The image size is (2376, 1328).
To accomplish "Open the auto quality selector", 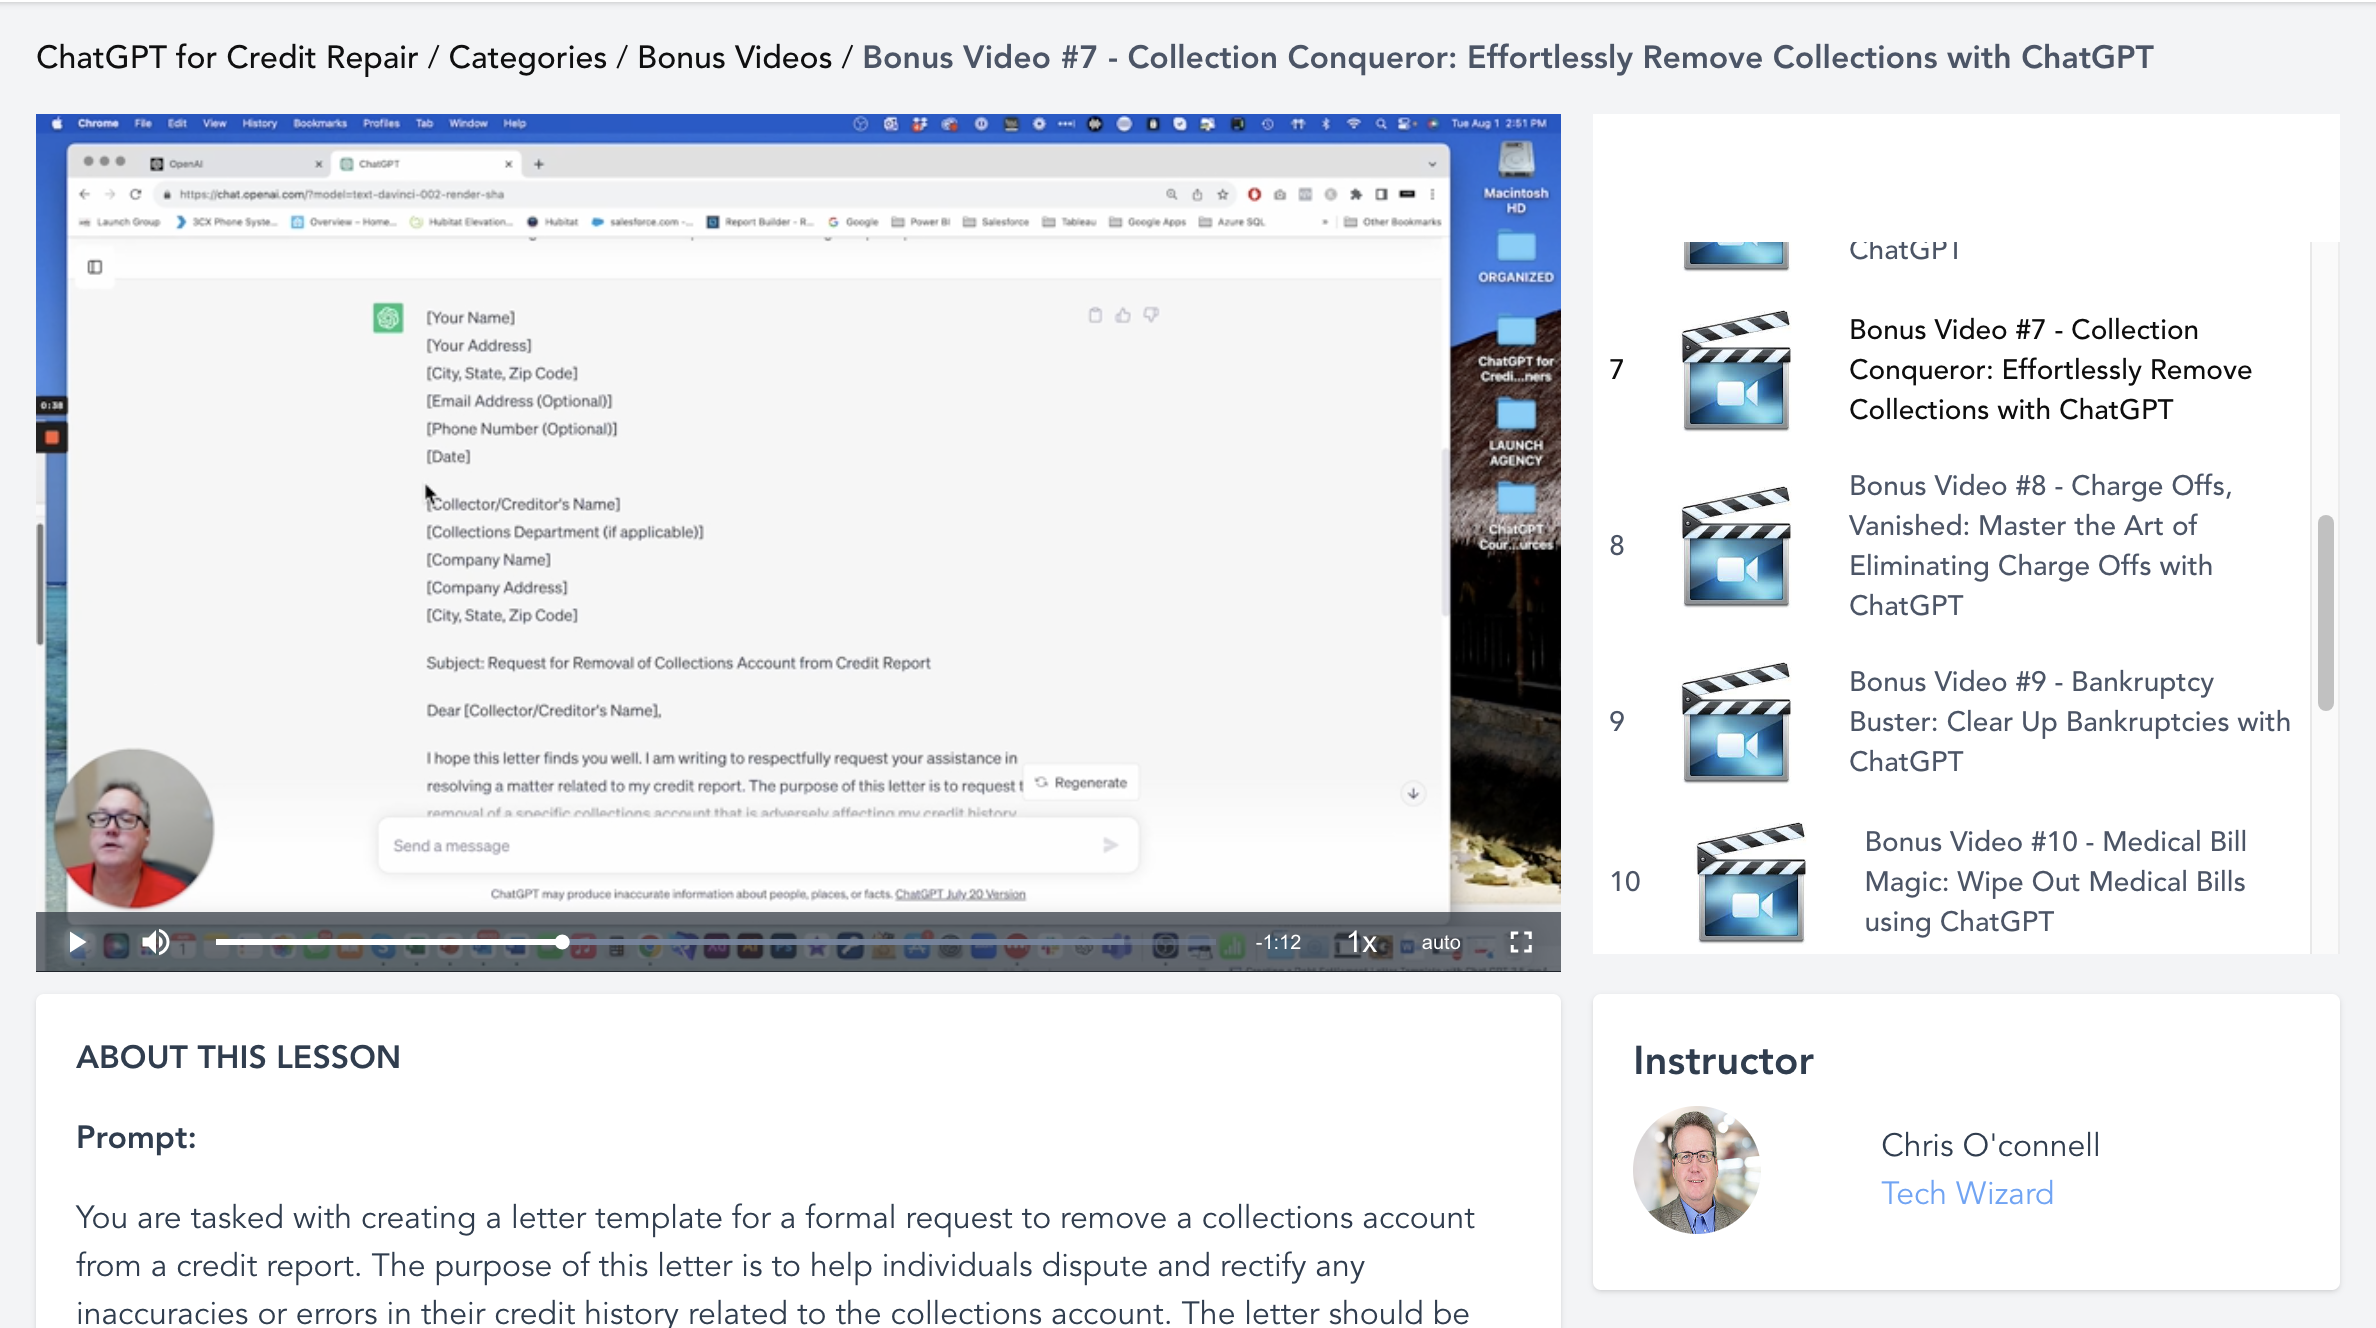I will click(1441, 942).
